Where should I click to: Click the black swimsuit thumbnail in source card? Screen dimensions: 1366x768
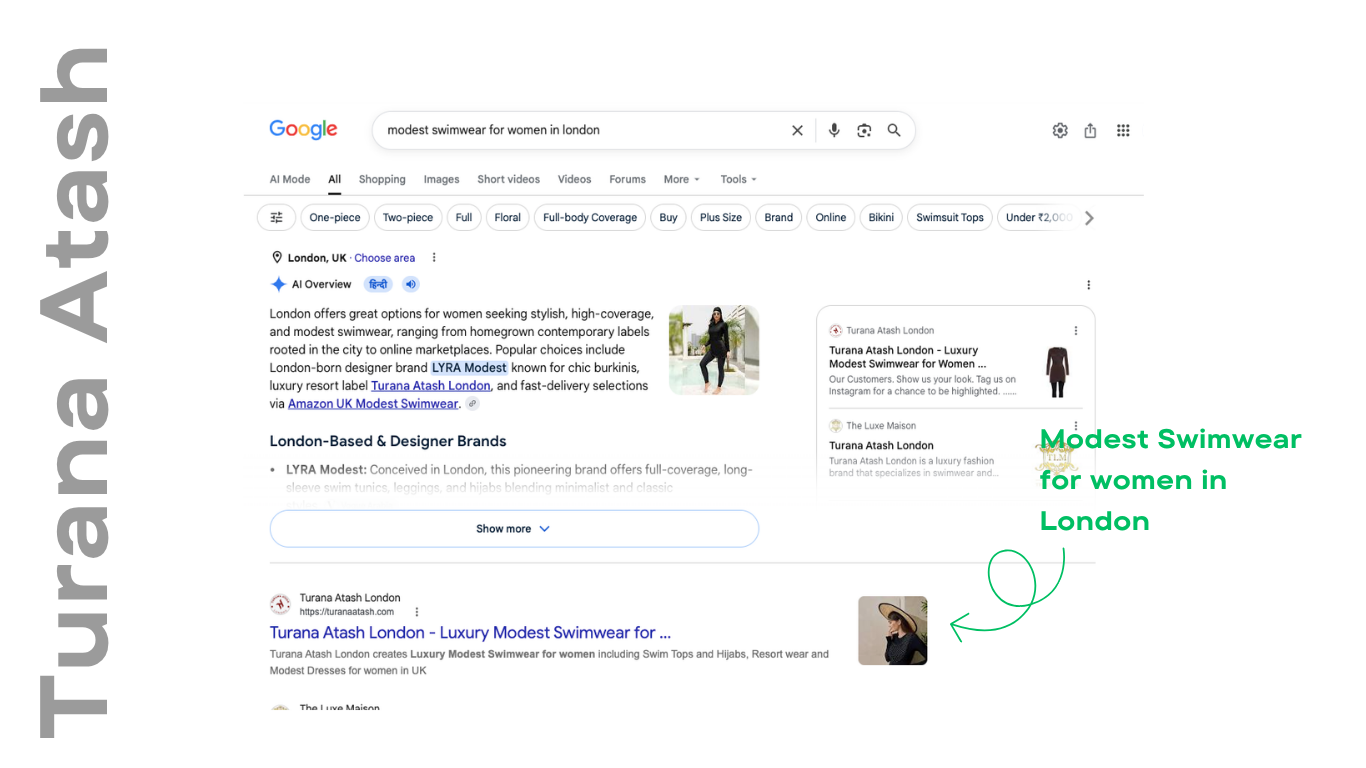pyautogui.click(x=1057, y=372)
